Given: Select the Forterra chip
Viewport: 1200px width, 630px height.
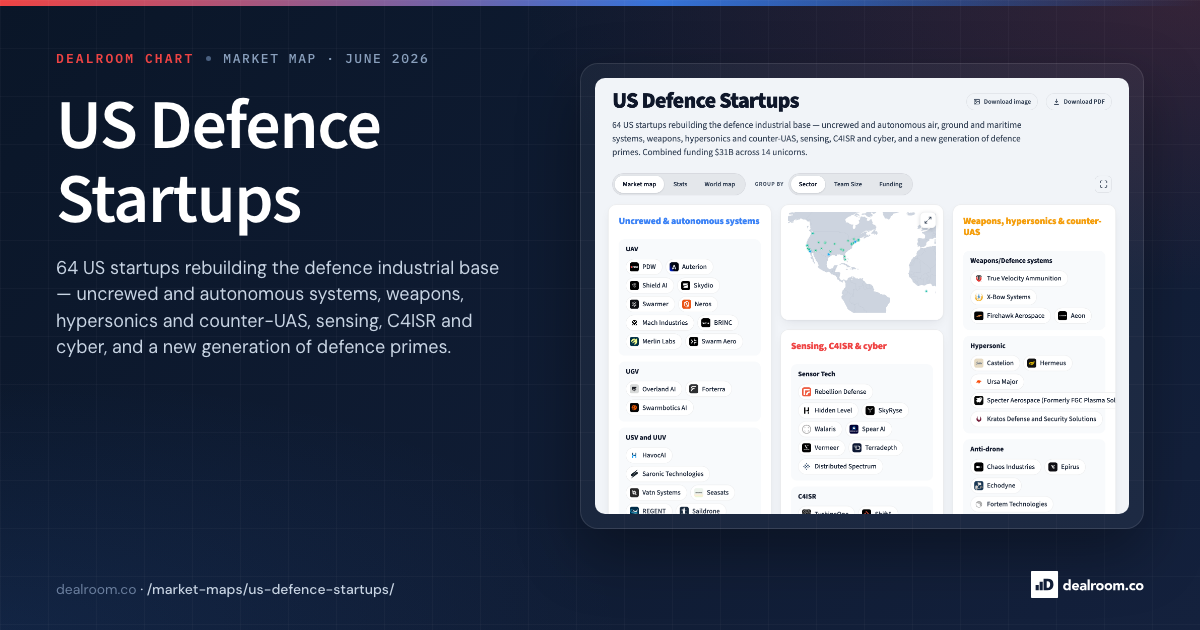Looking at the screenshot, I should [x=708, y=389].
